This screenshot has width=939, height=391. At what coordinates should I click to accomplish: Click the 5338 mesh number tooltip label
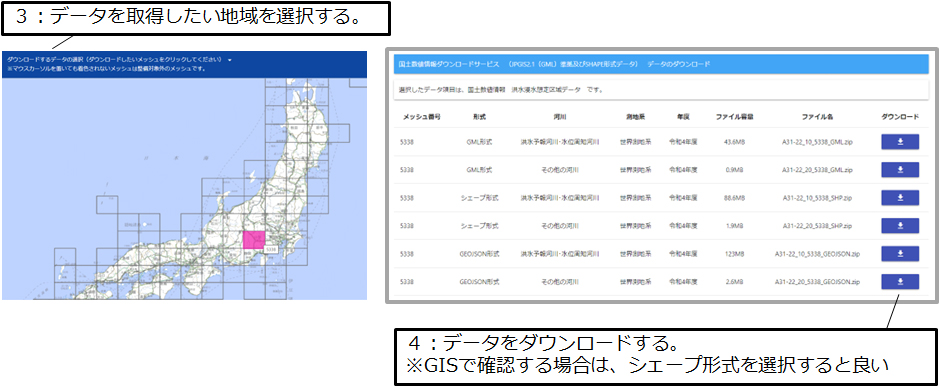pos(271,248)
